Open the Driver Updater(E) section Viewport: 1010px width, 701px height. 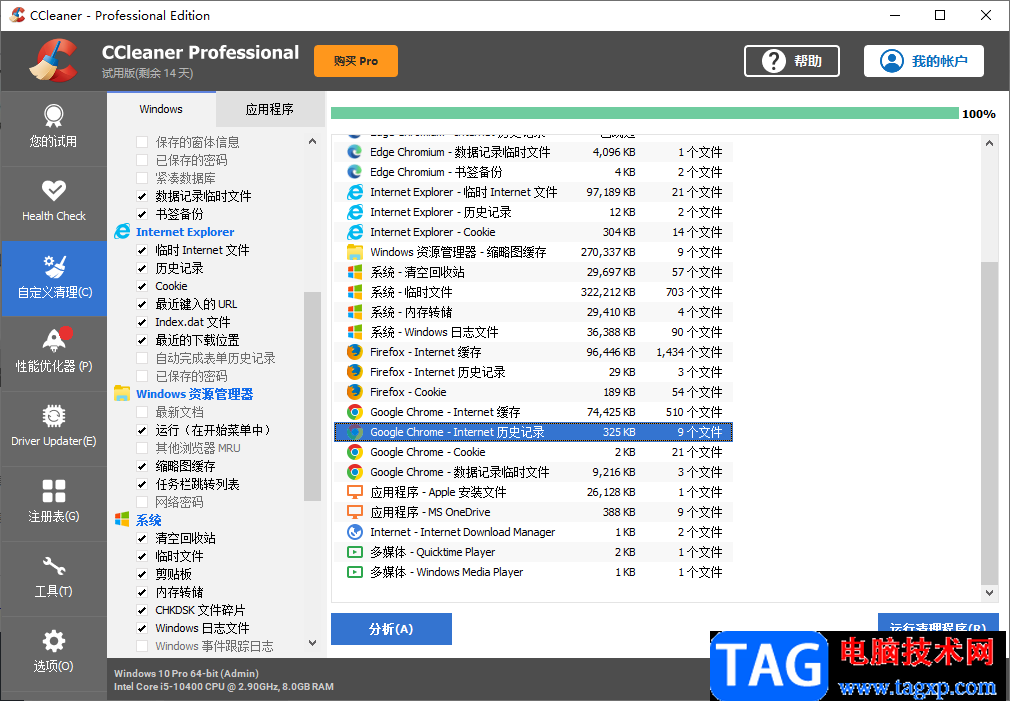point(53,428)
